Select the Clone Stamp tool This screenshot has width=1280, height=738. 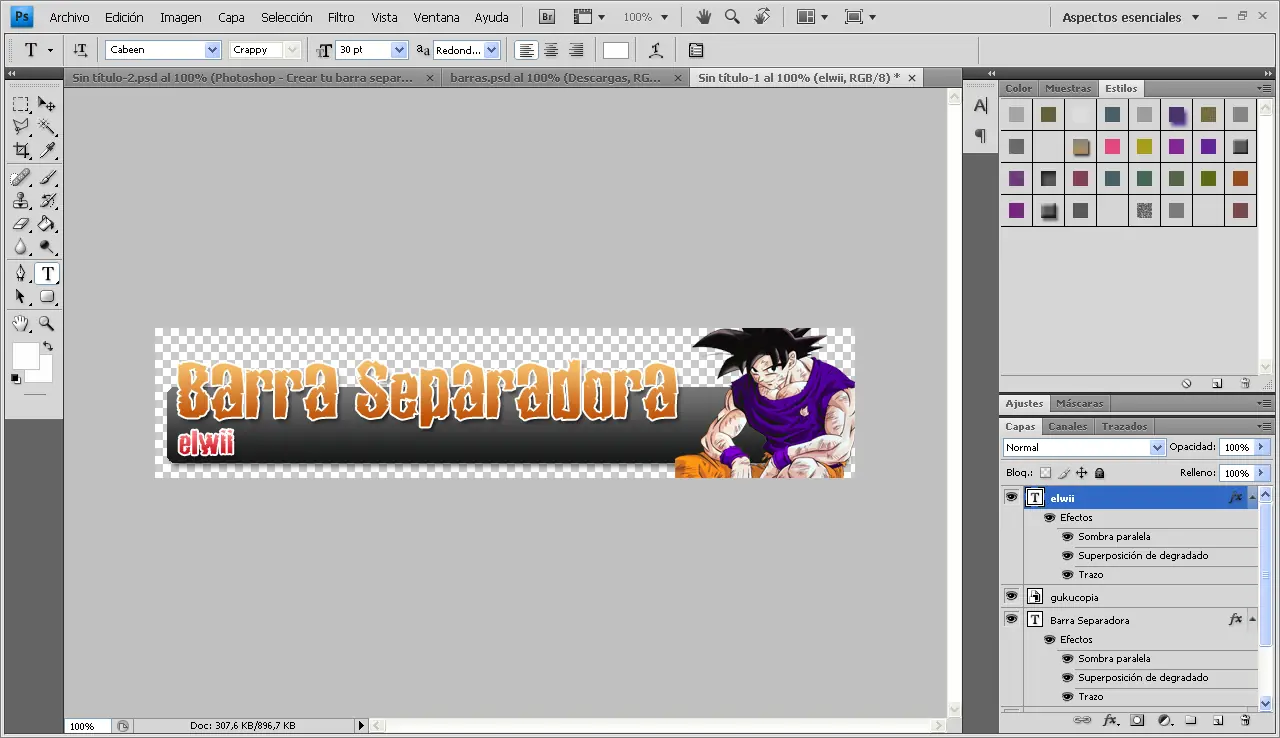(20, 201)
